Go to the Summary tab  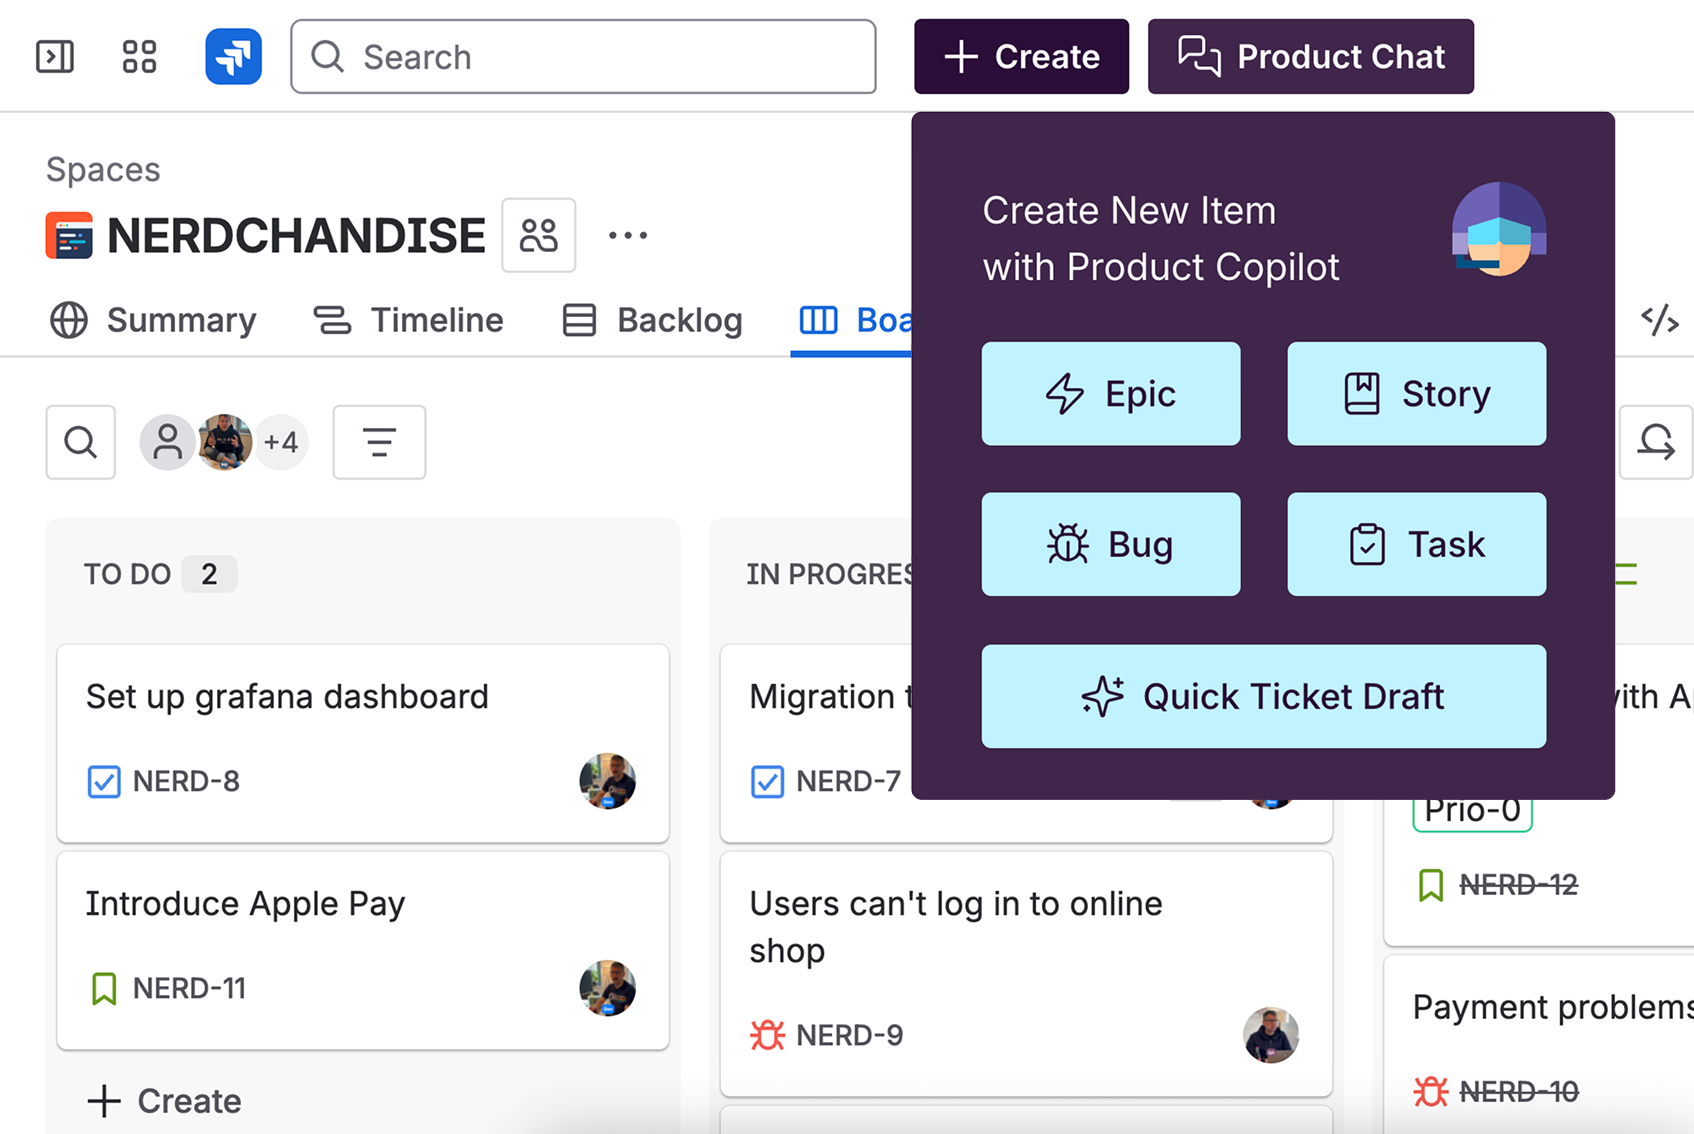pyautogui.click(x=153, y=320)
